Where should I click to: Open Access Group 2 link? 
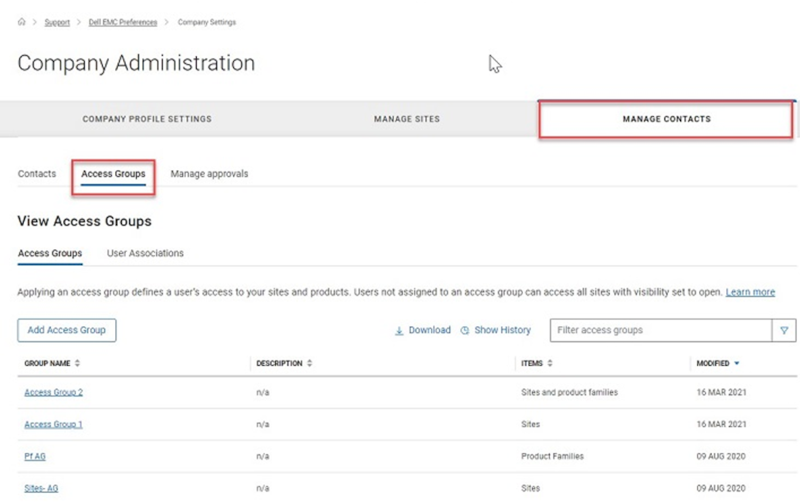(53, 392)
